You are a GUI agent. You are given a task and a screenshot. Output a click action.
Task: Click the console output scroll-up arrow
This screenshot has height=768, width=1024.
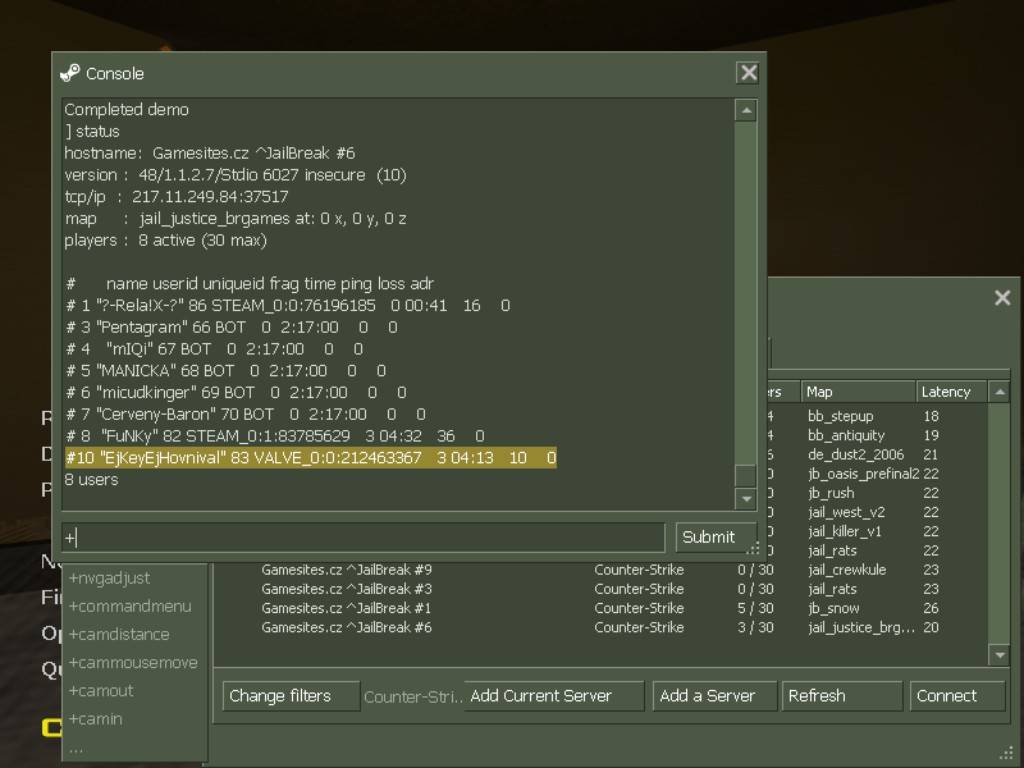pyautogui.click(x=746, y=110)
